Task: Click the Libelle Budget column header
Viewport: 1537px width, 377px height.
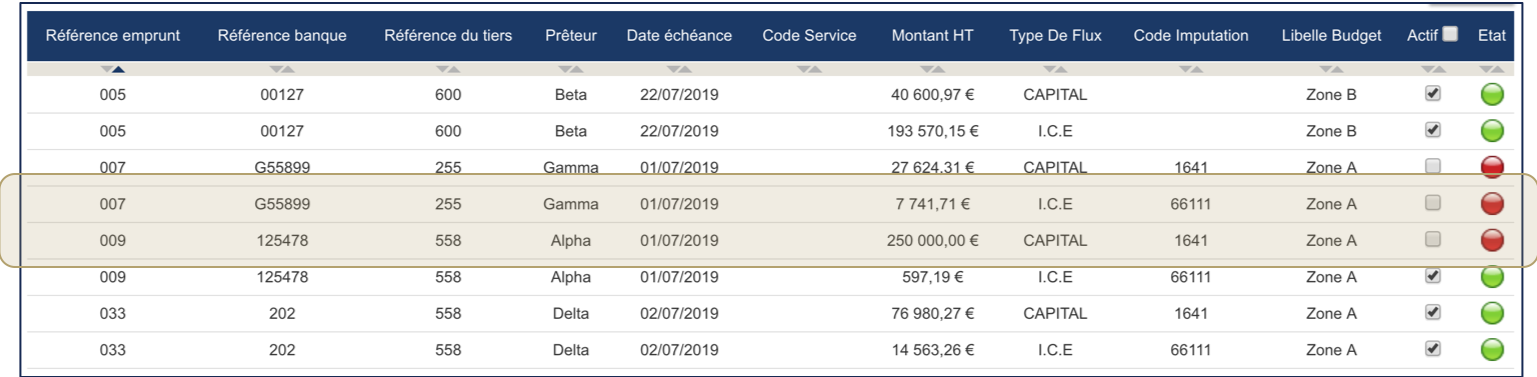Action: click(1331, 36)
